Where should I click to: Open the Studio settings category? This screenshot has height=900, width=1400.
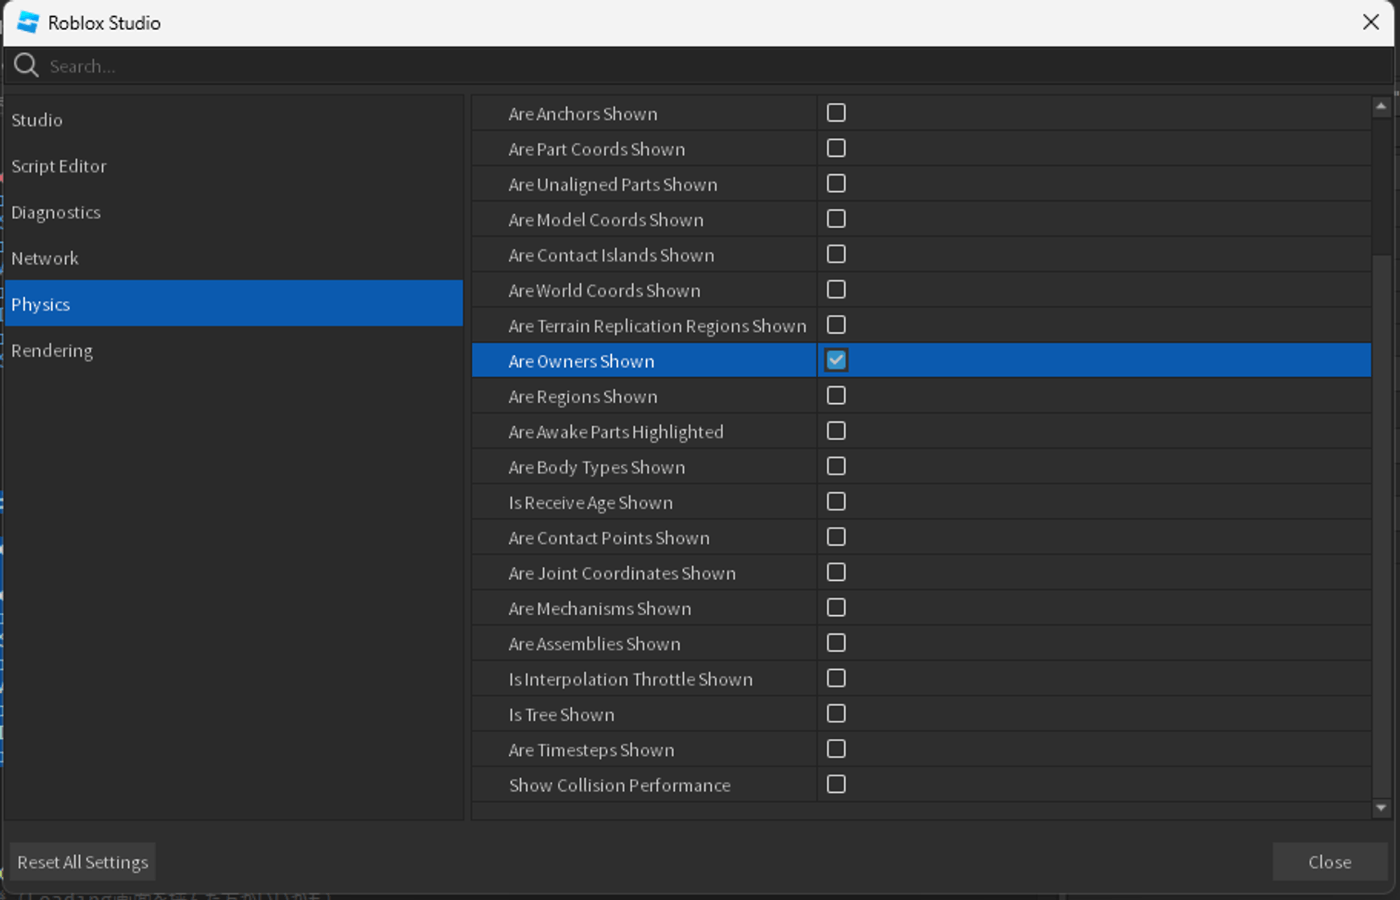click(234, 120)
